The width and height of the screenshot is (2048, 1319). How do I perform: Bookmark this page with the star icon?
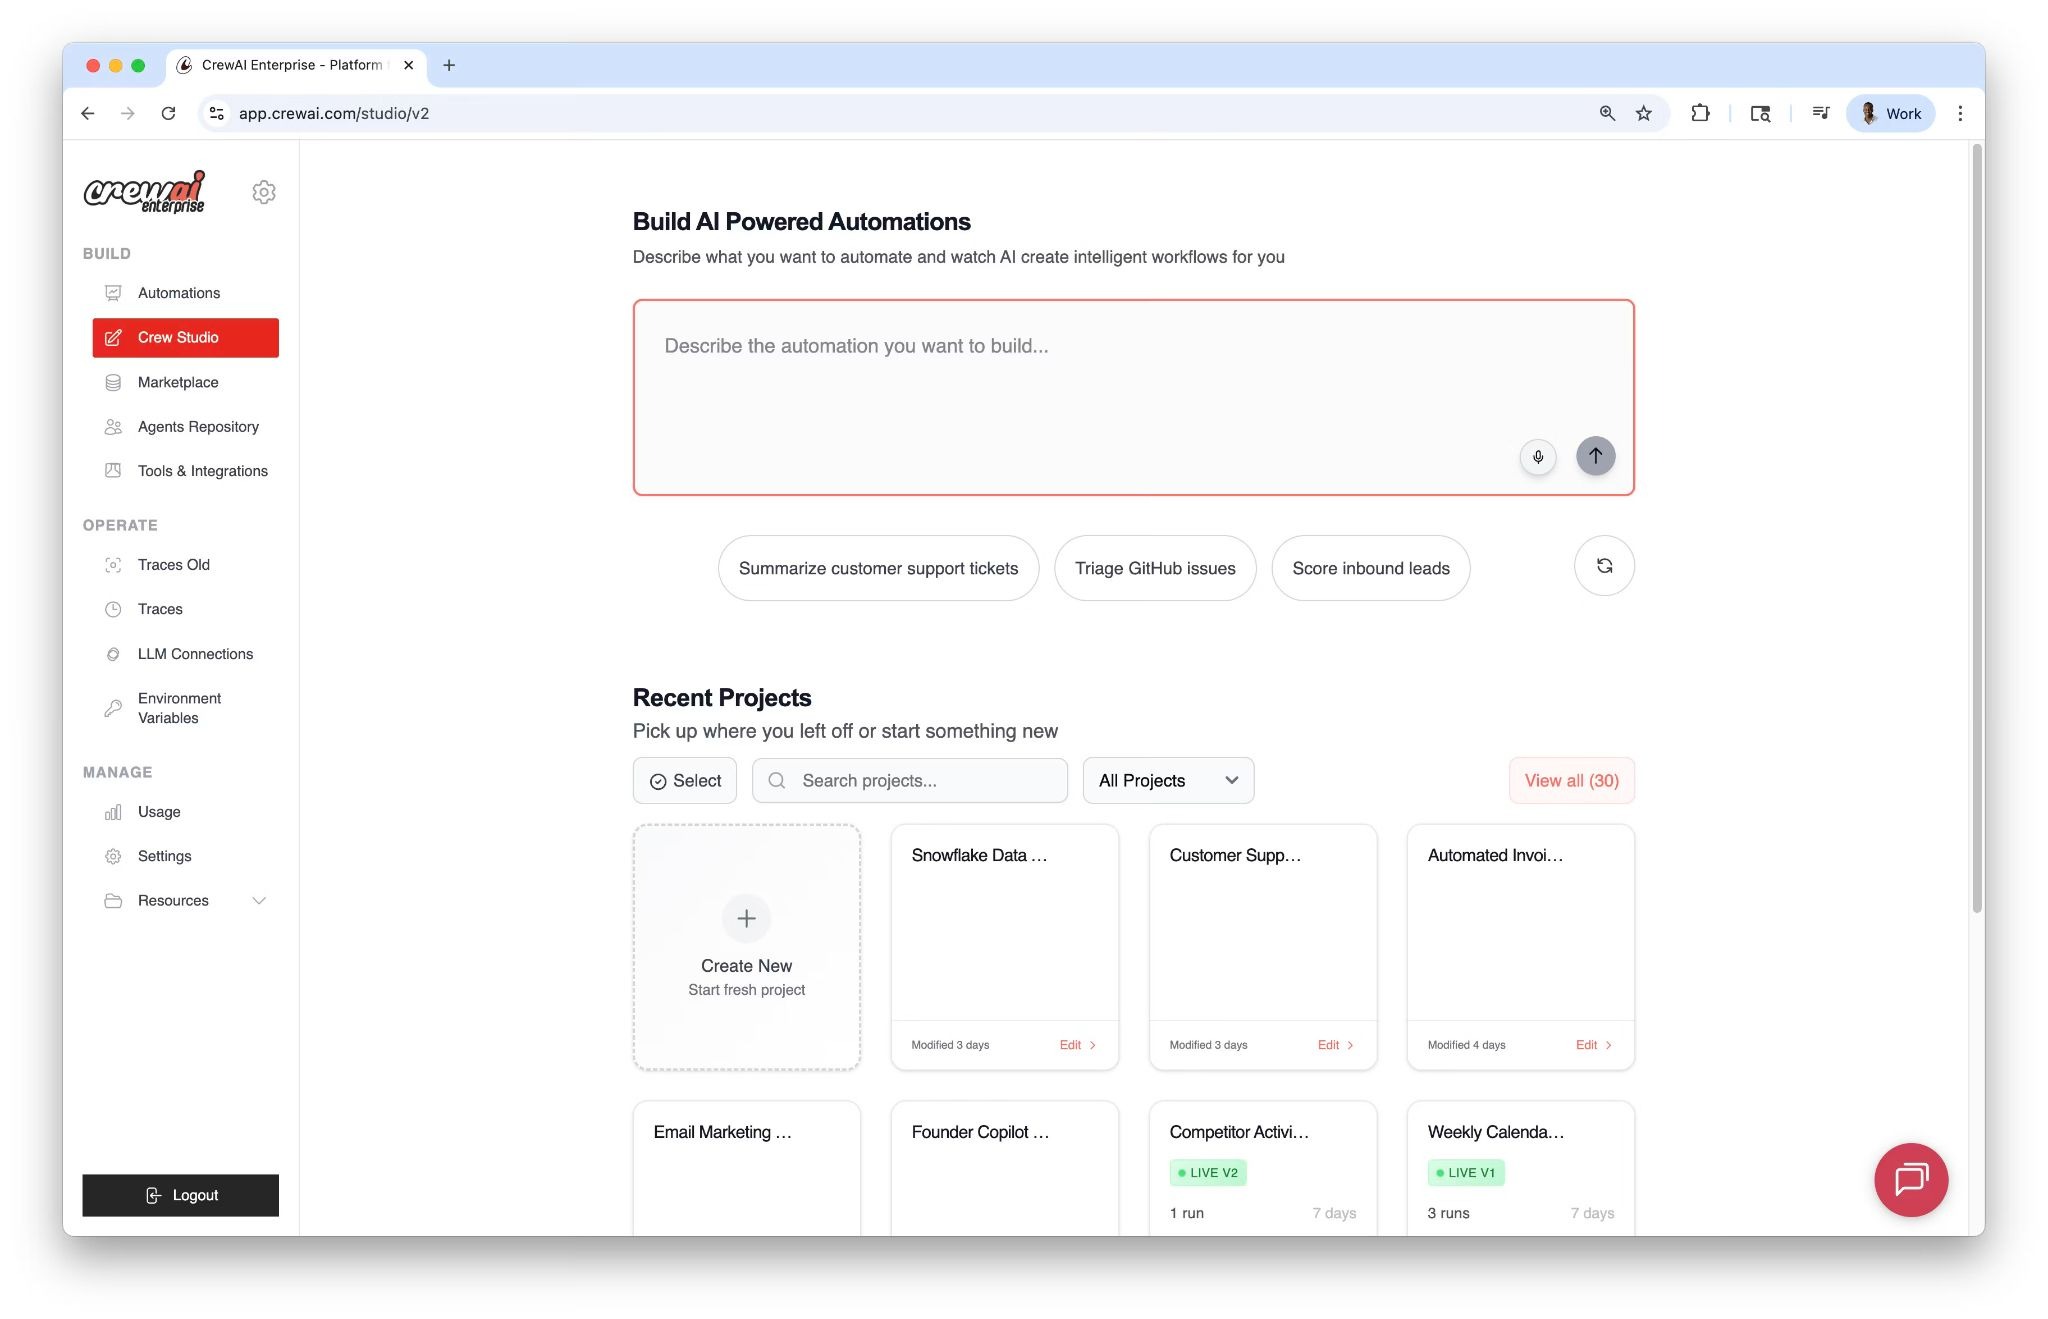1643,113
